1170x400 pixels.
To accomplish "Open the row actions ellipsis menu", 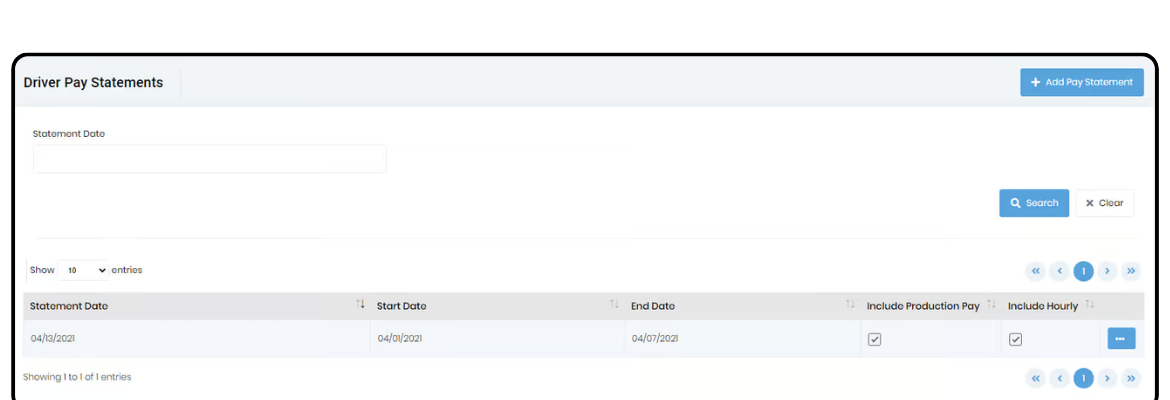I will 1121,339.
